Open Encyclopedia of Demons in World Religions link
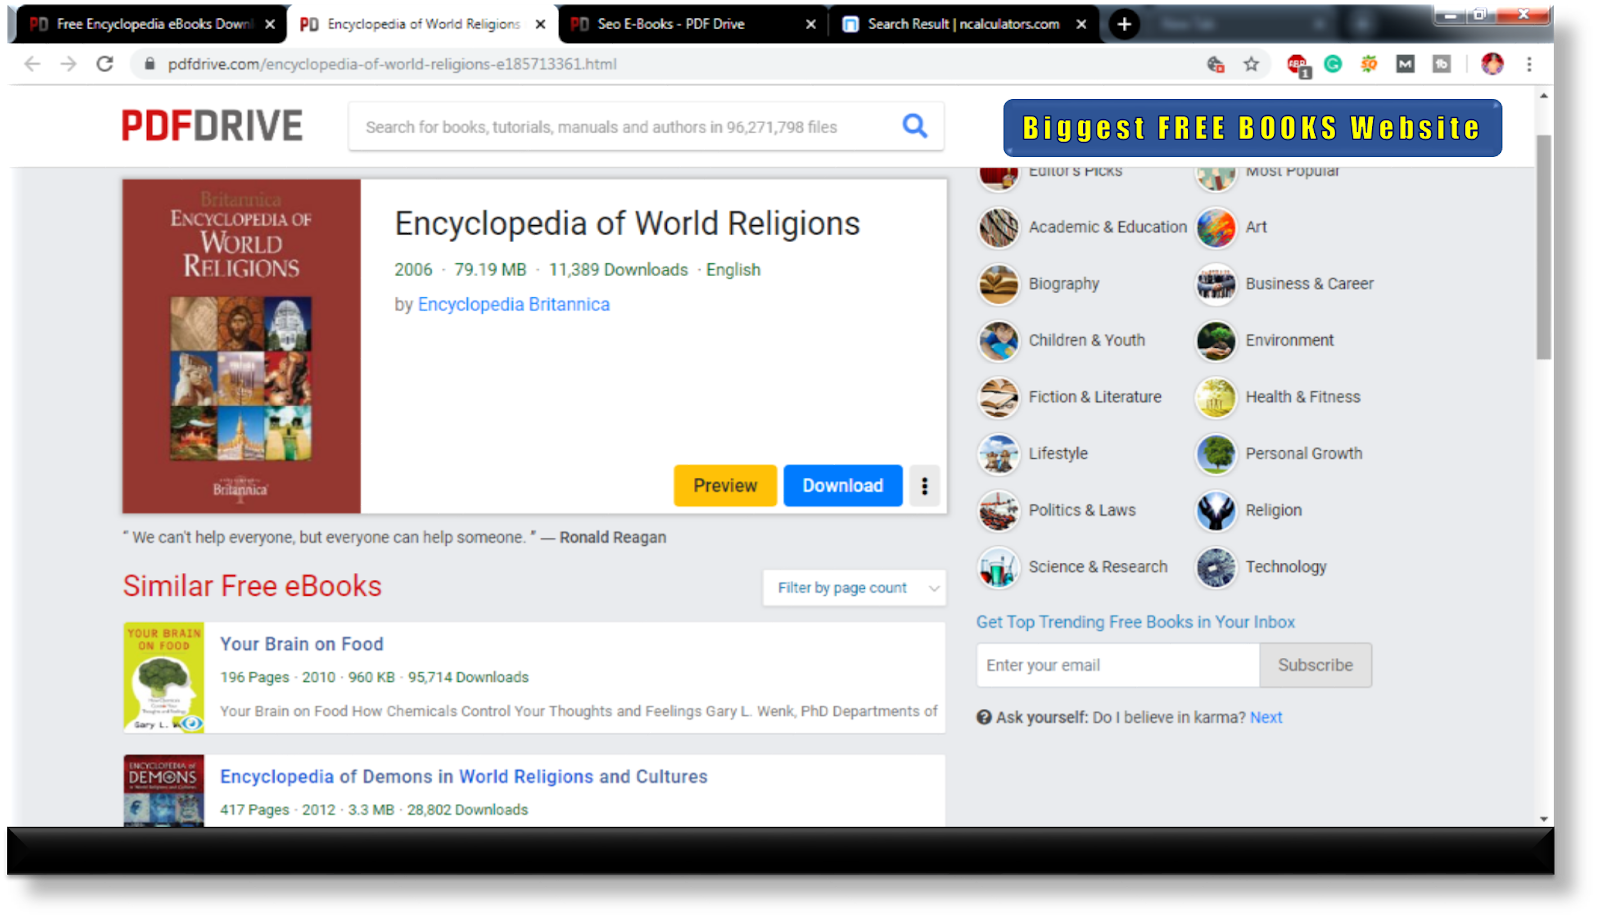 [463, 776]
